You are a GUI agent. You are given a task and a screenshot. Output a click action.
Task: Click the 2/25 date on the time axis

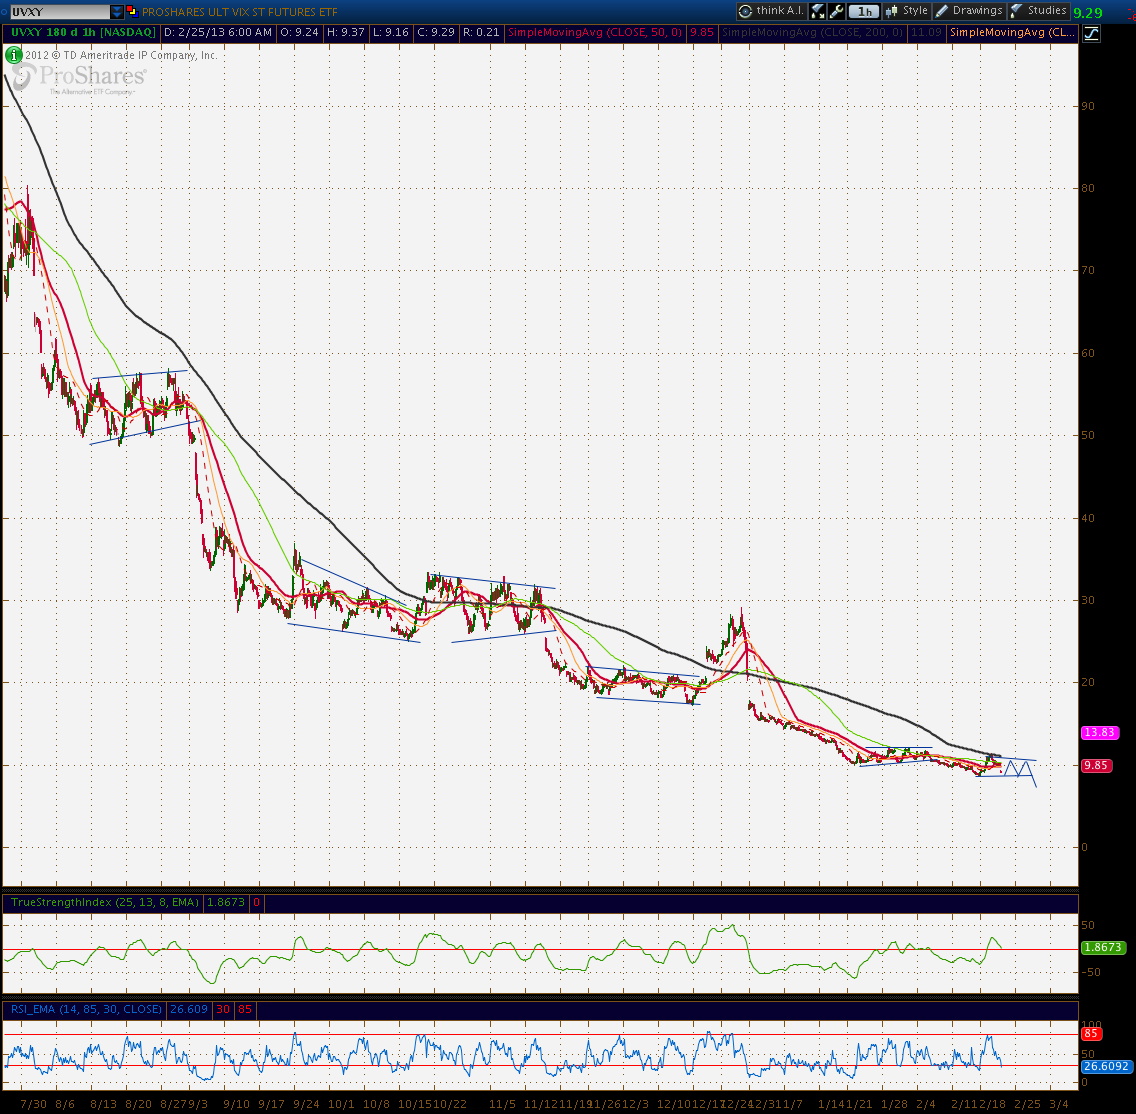1027,1104
